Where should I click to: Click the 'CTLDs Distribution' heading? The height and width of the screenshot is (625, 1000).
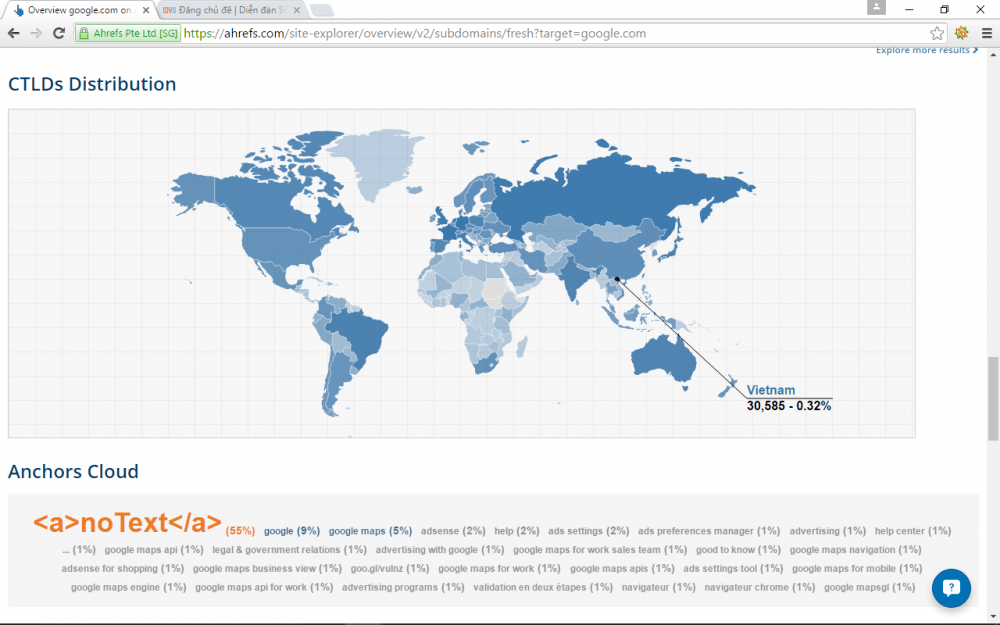click(x=92, y=84)
